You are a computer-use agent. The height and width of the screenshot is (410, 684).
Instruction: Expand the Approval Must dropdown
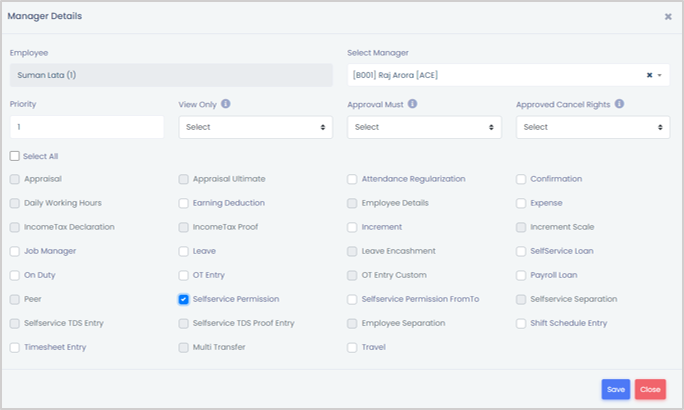424,127
